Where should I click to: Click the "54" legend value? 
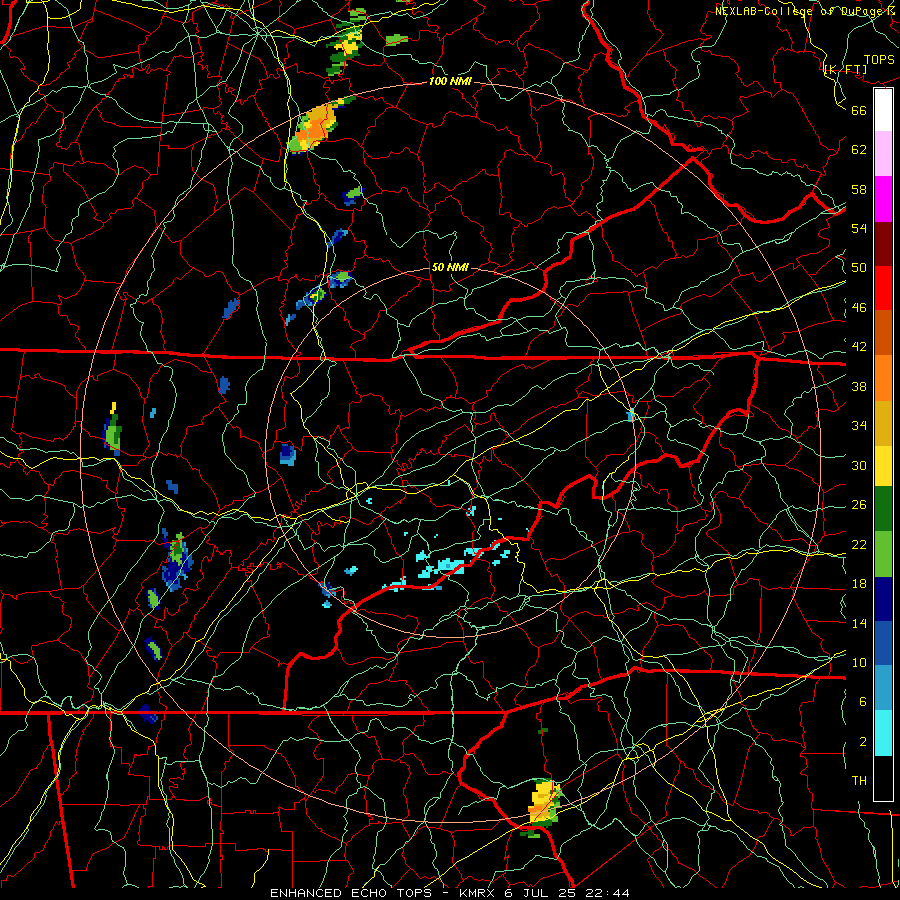(859, 228)
